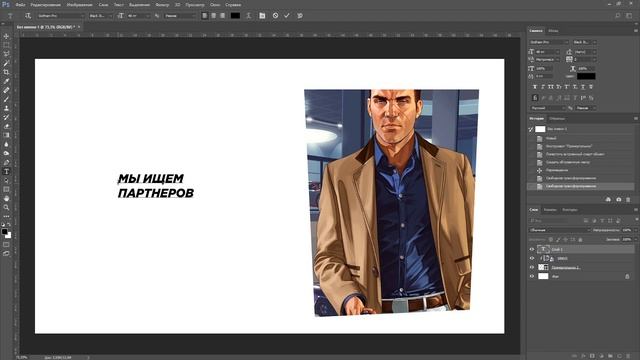Open the 3D menu

pos(178,5)
